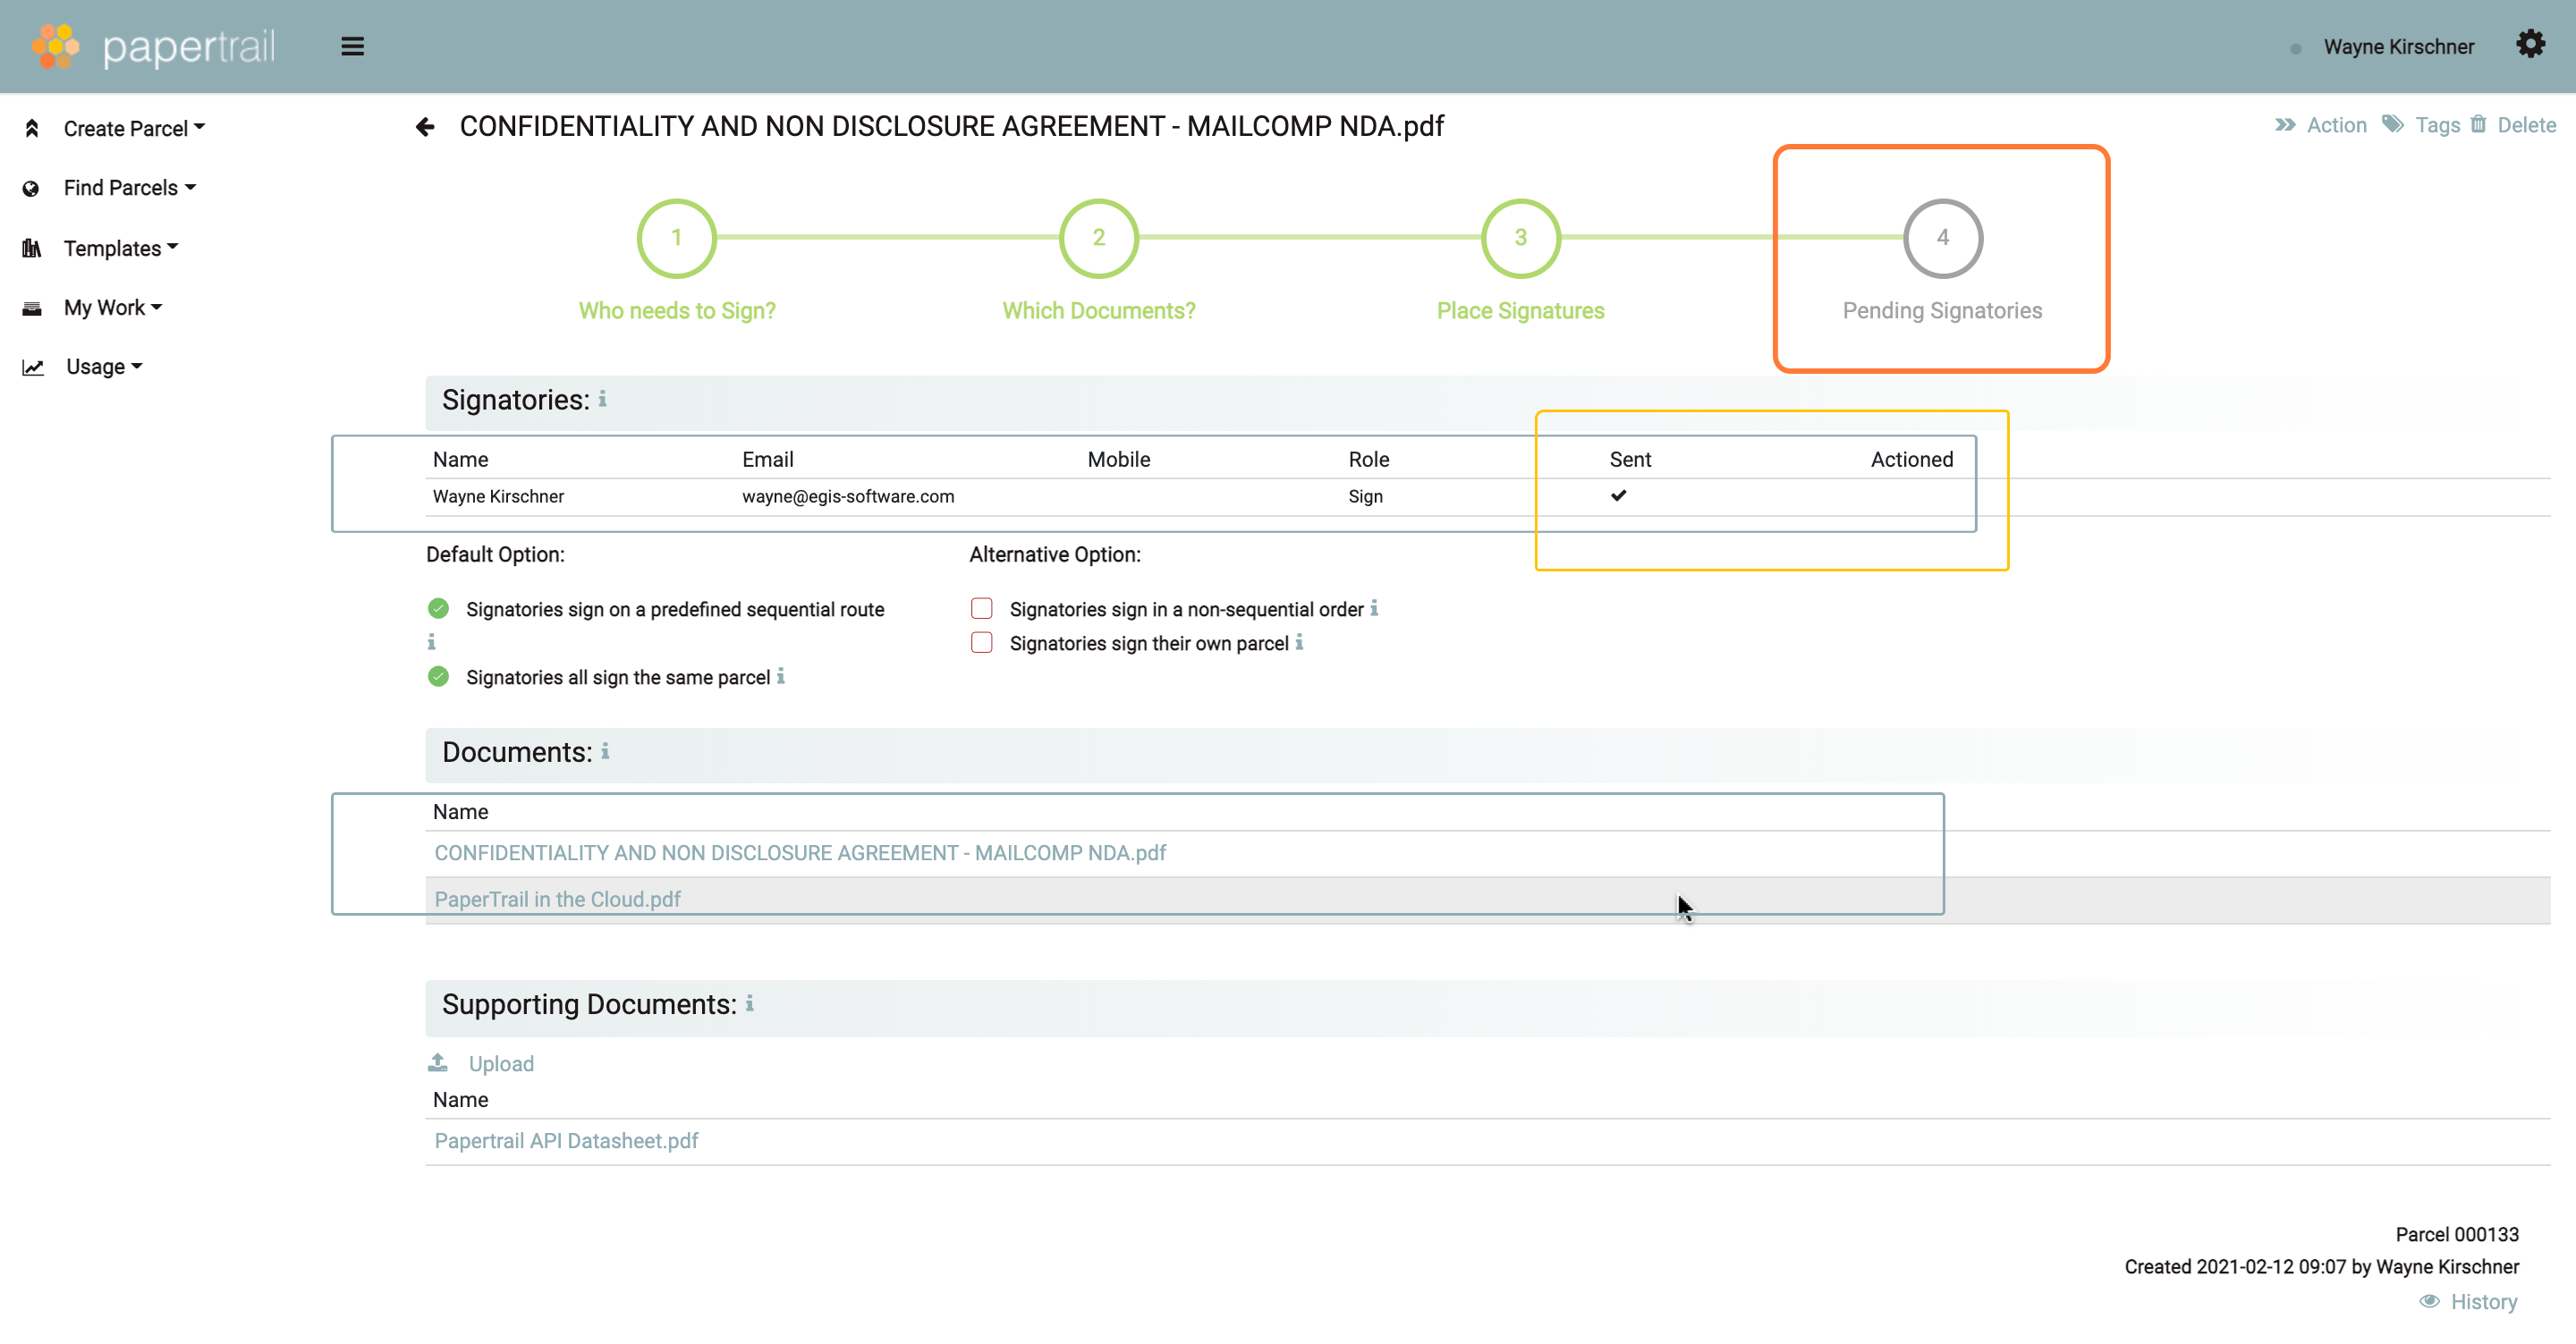Enable signatories sign in non-sequential order
The height and width of the screenshot is (1344, 2576).
tap(982, 608)
